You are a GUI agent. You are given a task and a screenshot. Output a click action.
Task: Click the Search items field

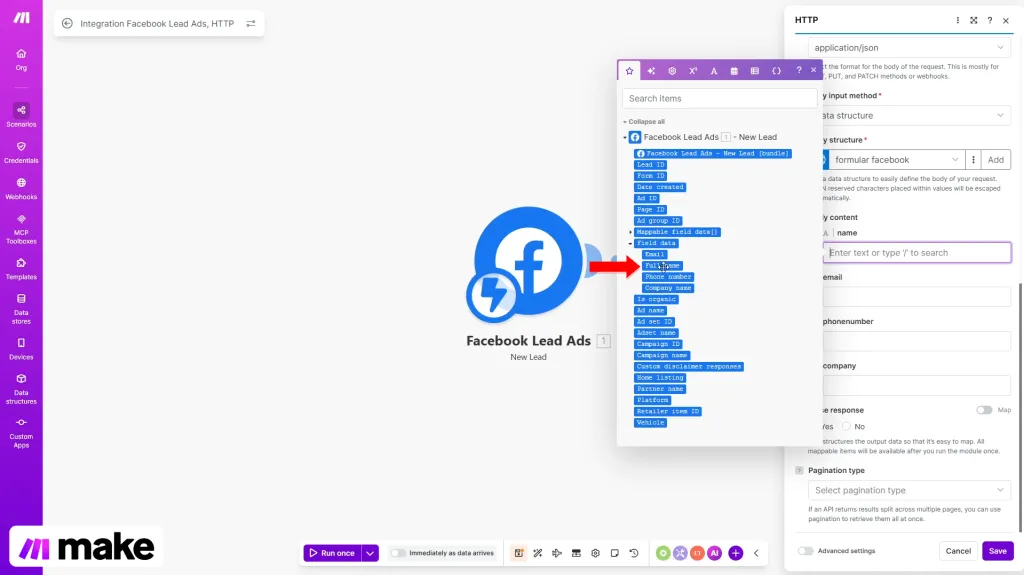point(719,98)
